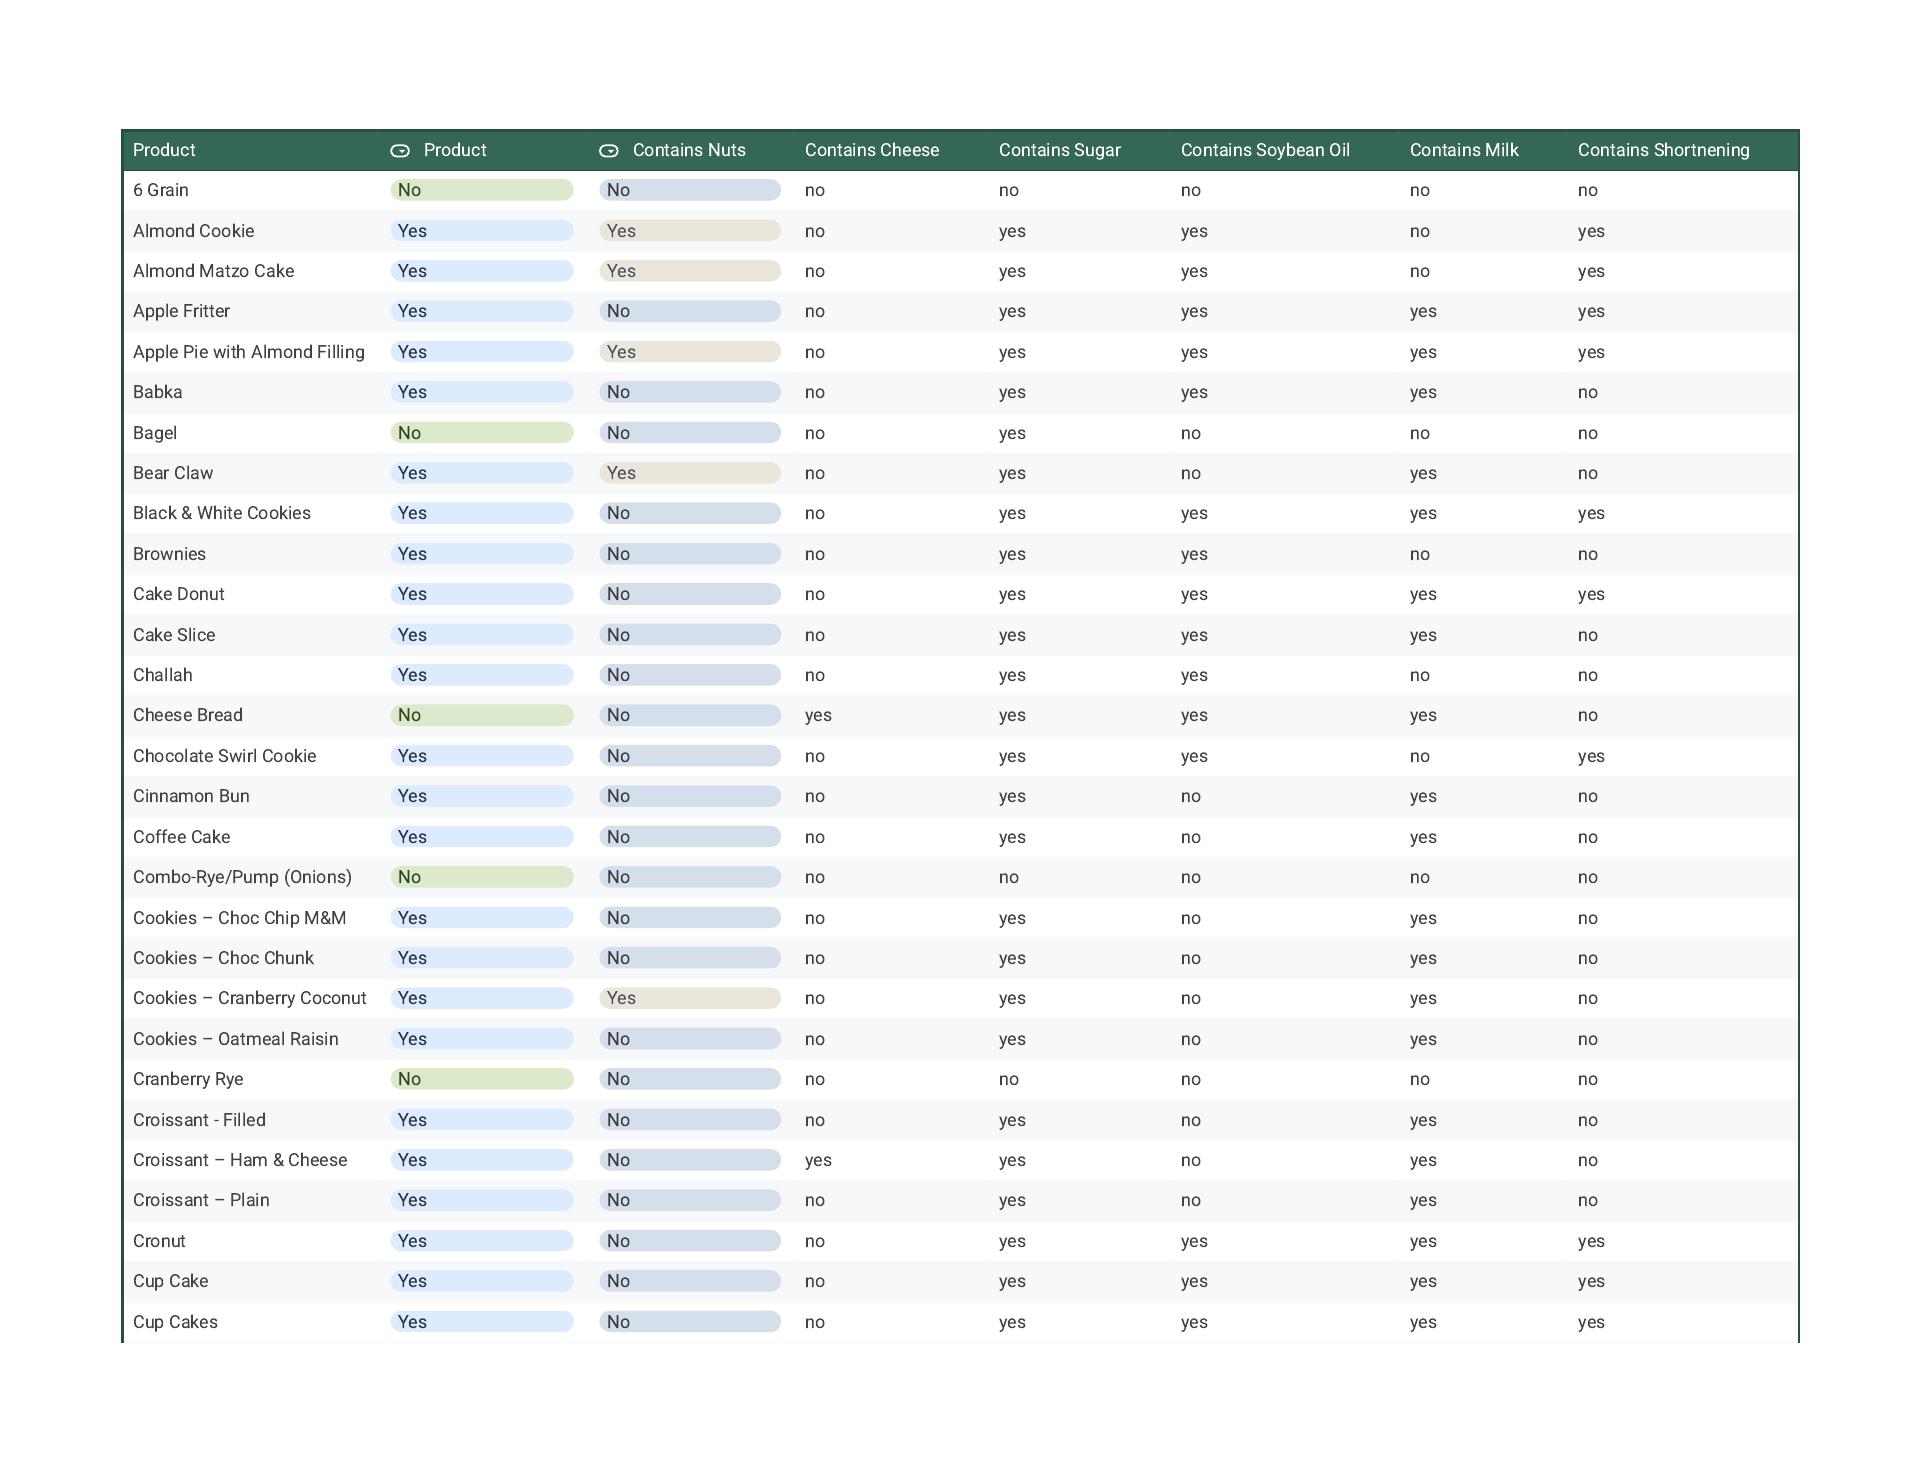
Task: Open Product dropdown chip for Cheese Bread
Action: pyautogui.click(x=481, y=715)
